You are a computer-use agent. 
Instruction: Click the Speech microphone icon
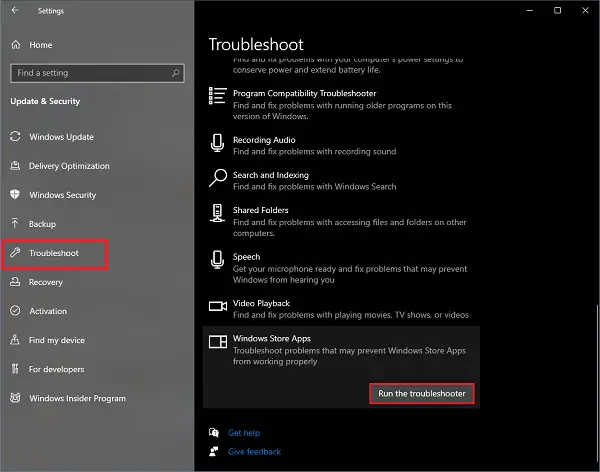click(217, 260)
